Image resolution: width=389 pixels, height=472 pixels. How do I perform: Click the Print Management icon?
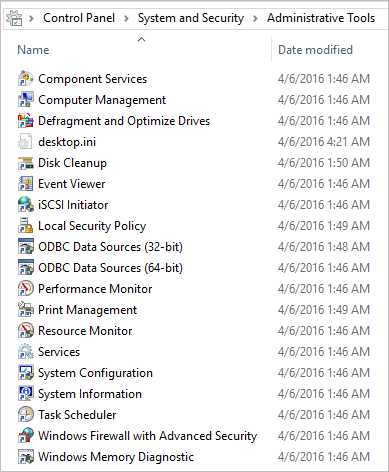(x=25, y=310)
